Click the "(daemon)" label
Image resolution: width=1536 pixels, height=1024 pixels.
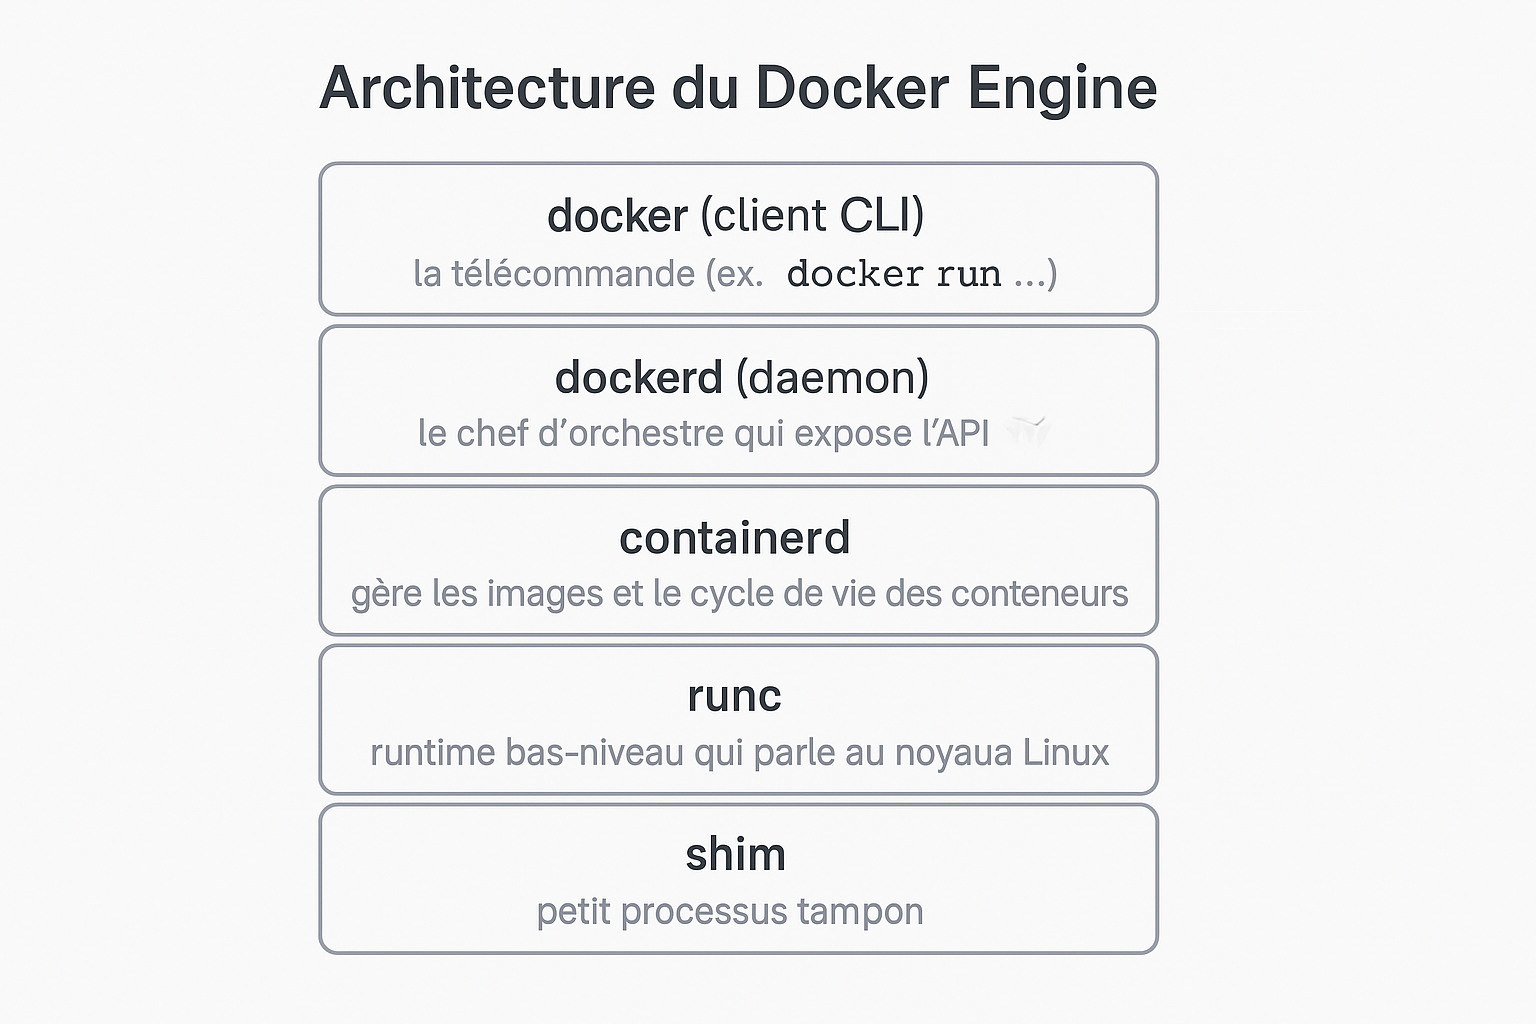tap(832, 378)
